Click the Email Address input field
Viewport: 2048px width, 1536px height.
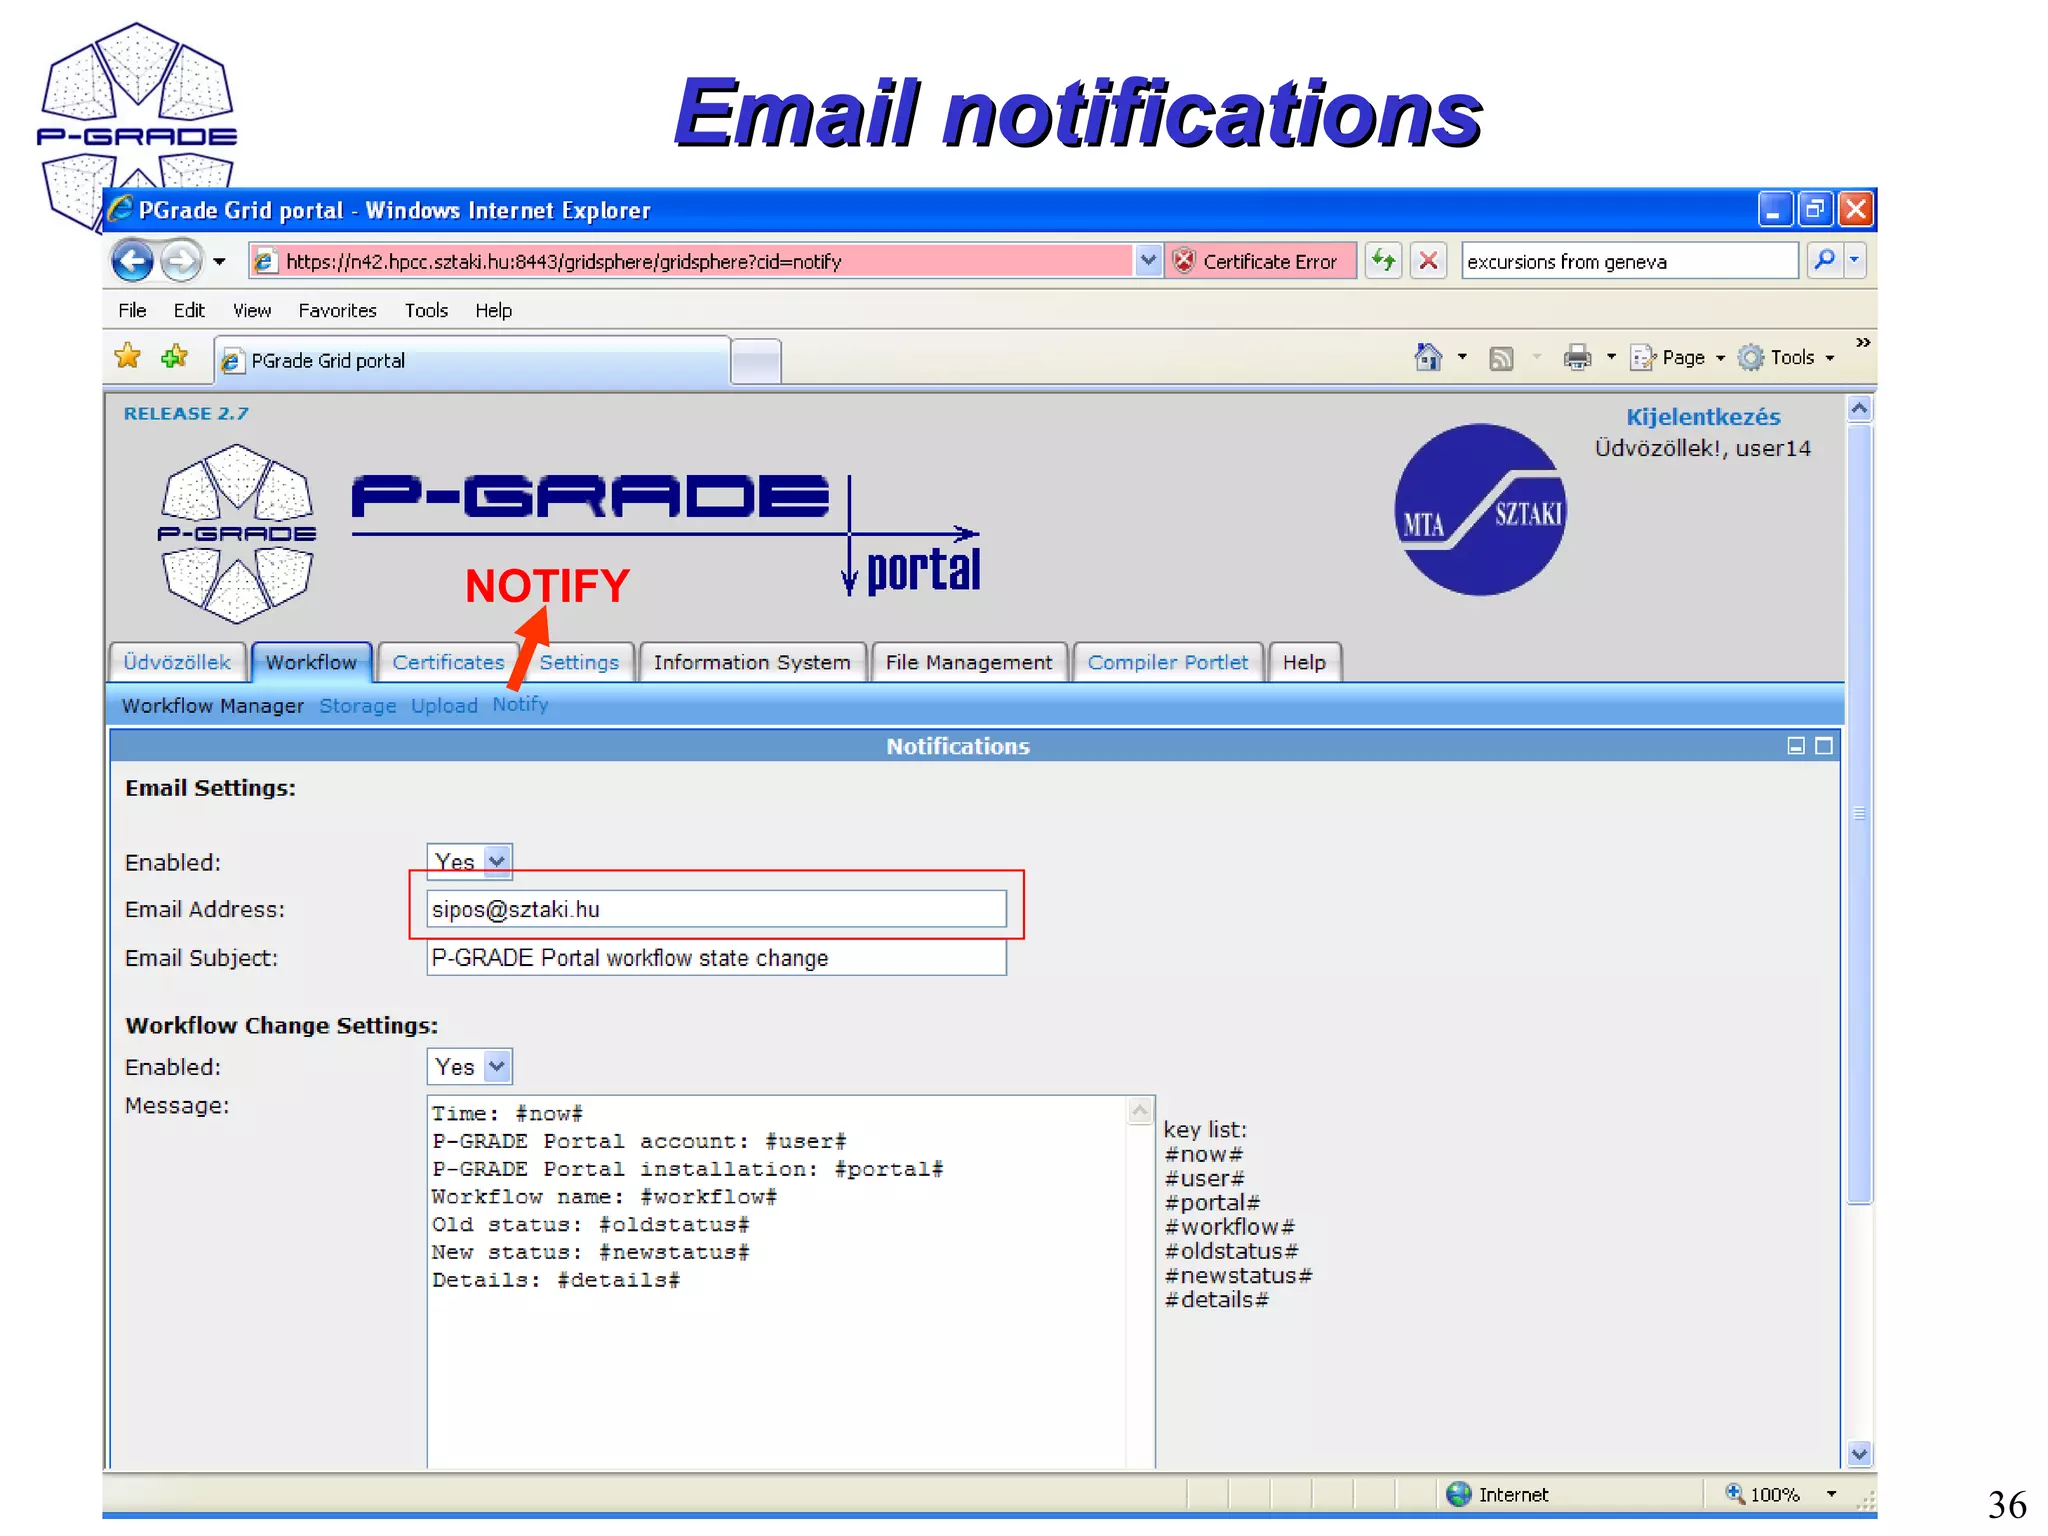tap(716, 909)
